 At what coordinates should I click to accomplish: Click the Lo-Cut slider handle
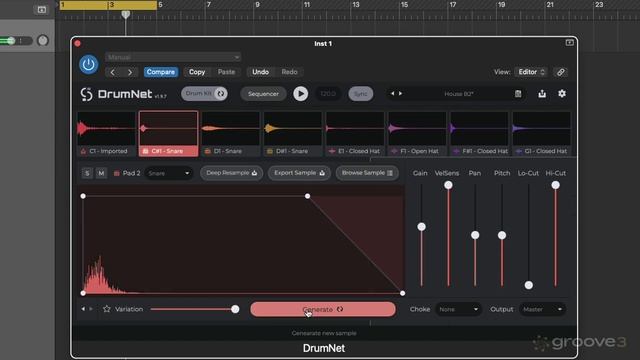529,285
